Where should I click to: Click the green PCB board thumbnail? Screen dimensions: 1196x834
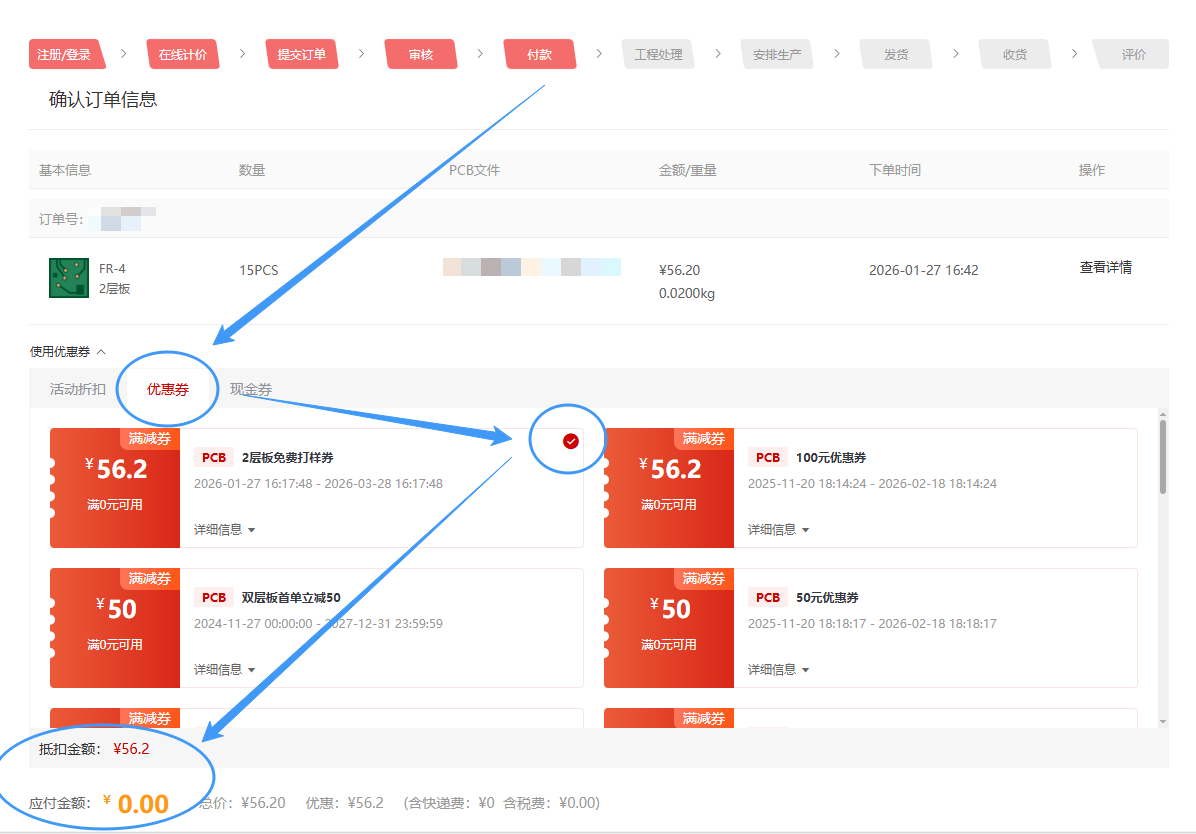(x=69, y=277)
